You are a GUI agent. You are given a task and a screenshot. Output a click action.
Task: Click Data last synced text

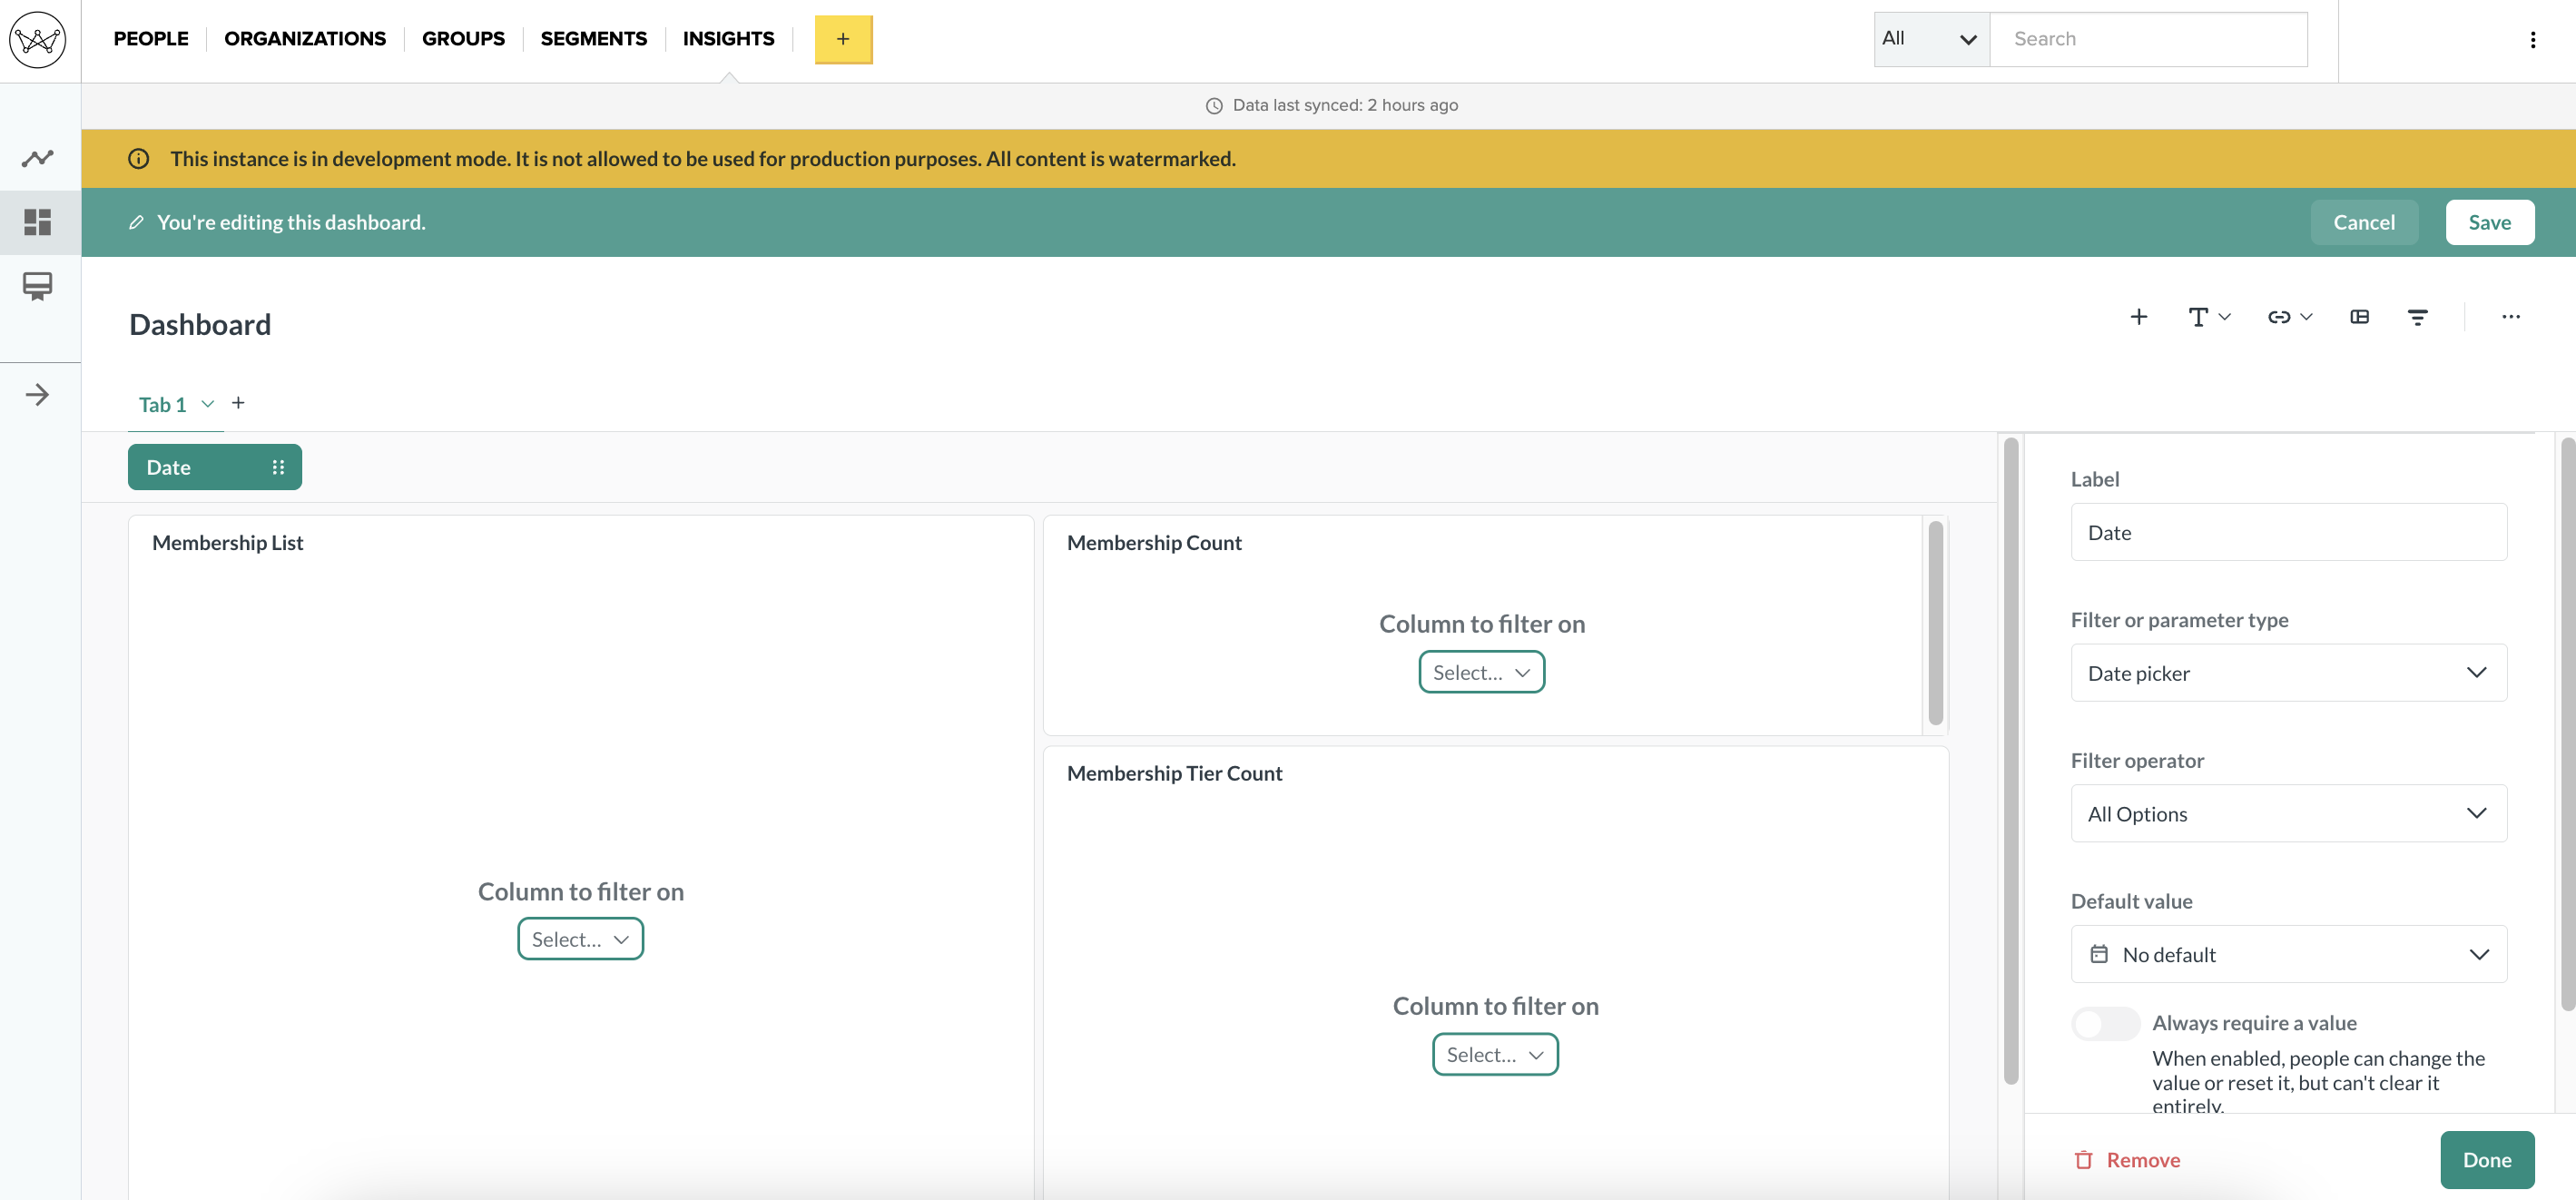(x=1345, y=105)
